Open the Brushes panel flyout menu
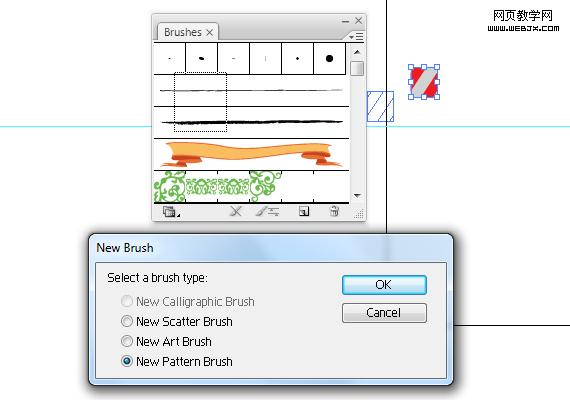The height and width of the screenshot is (400, 570). 356,36
